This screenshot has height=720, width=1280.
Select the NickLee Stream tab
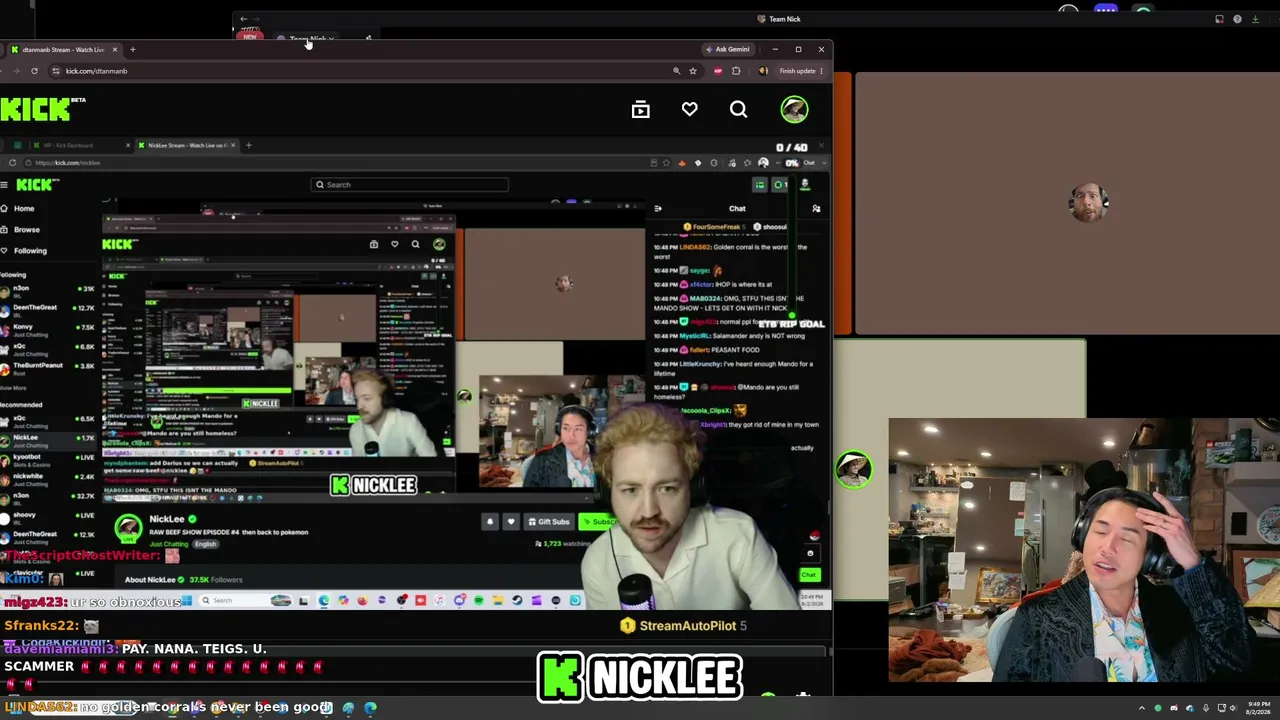186,146
